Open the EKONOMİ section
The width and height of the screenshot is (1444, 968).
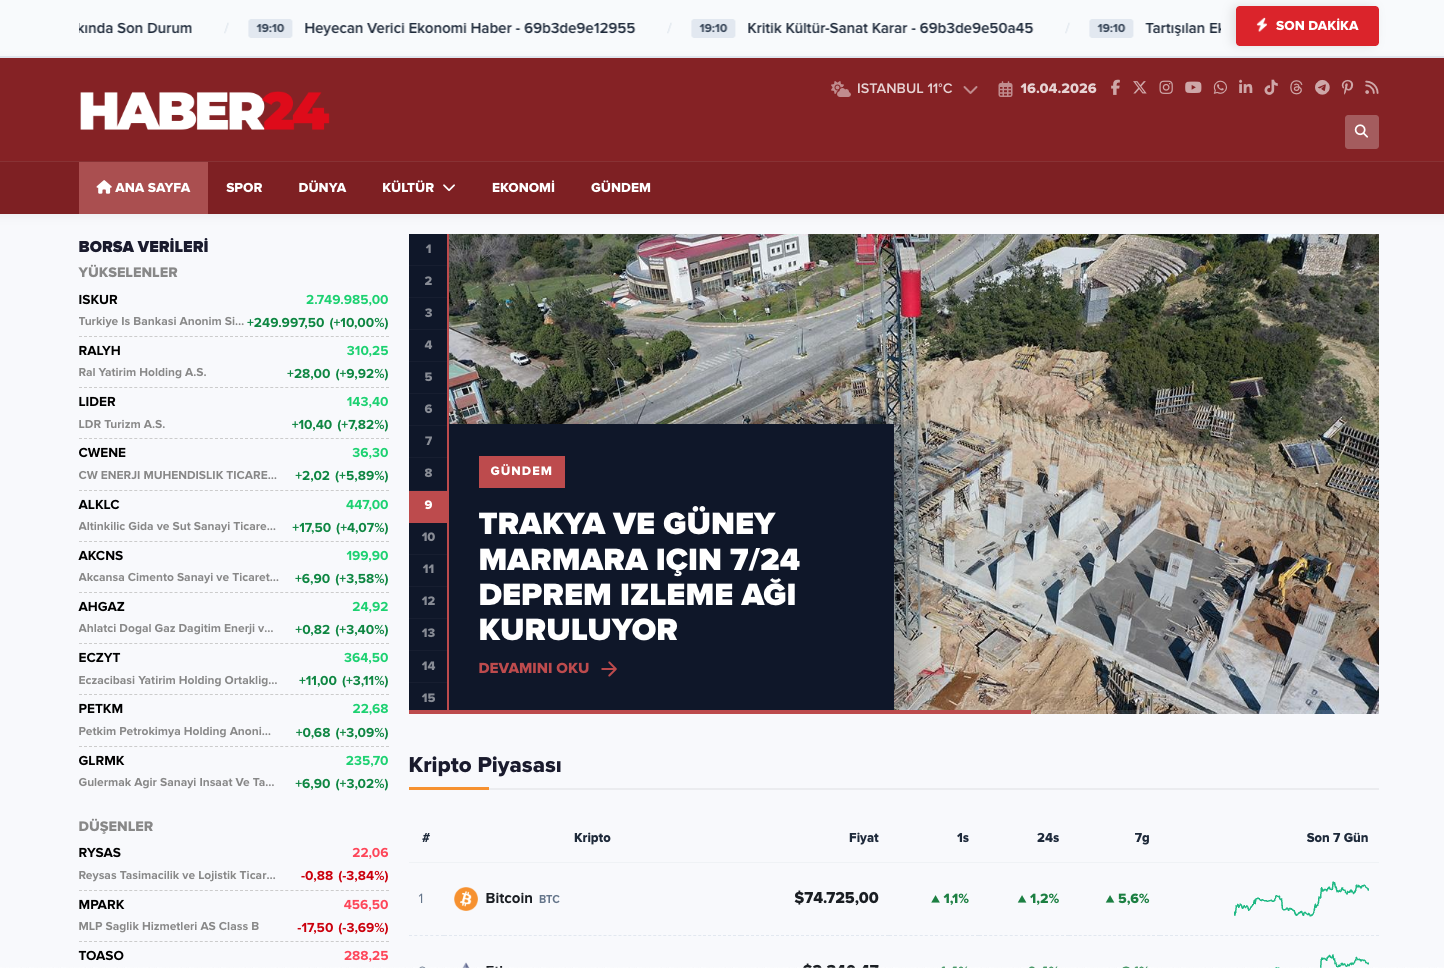[523, 188]
